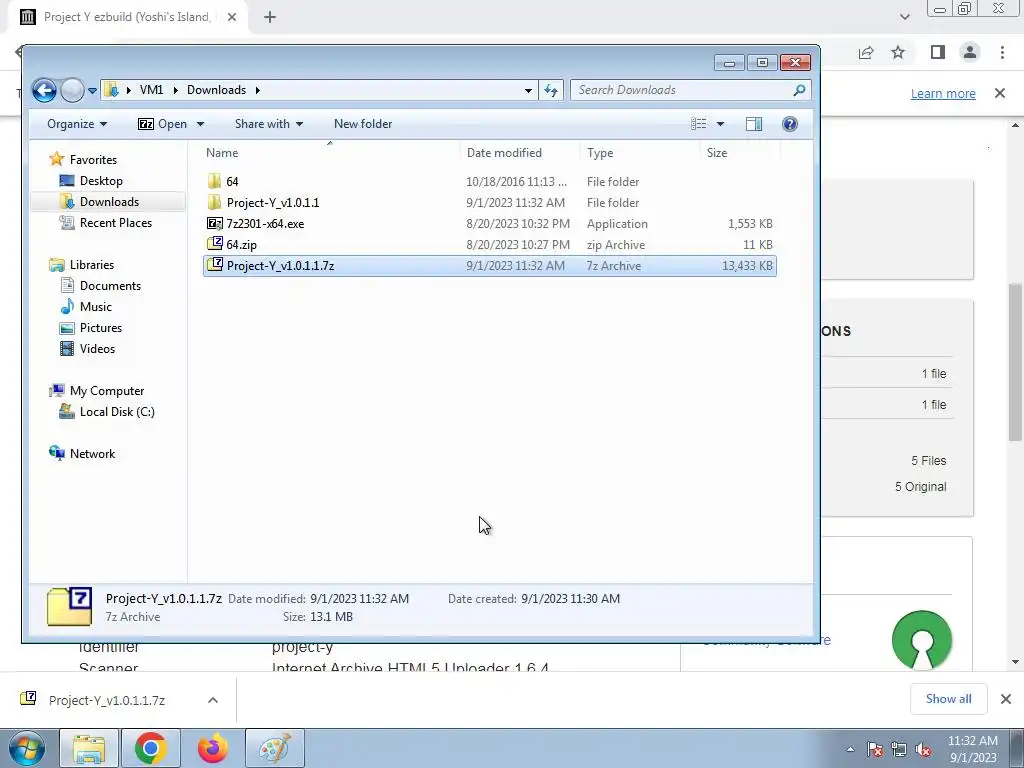
Task: Click the change view icon
Action: pyautogui.click(x=699, y=124)
